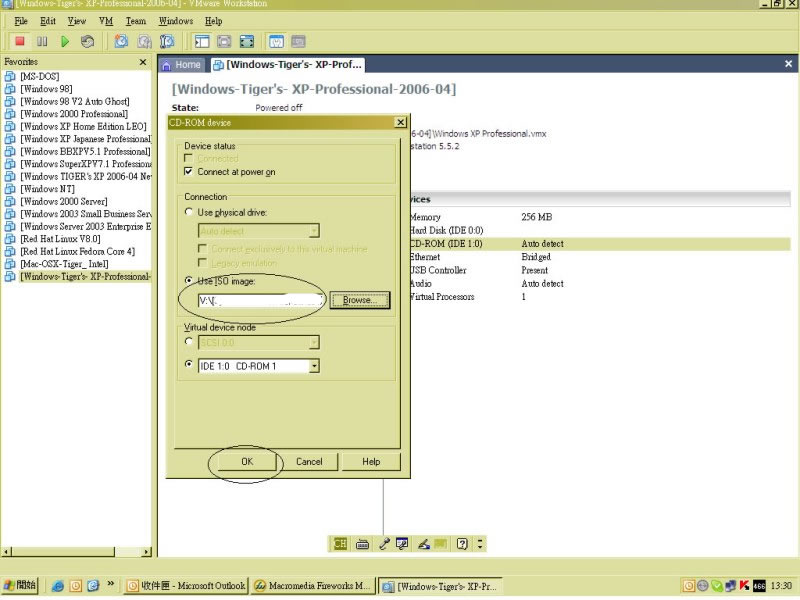Click the Suspend (pause) toolbar icon

point(42,41)
